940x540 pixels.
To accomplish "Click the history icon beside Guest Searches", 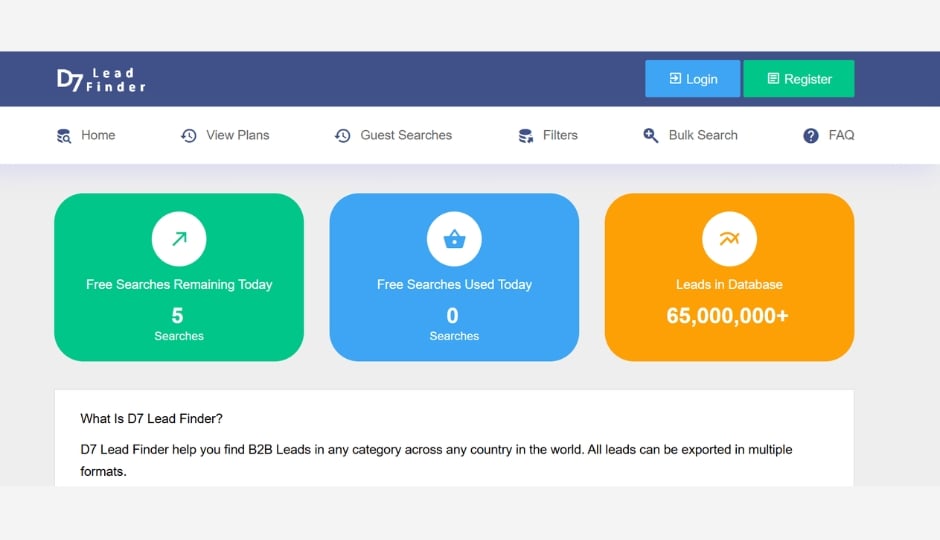I will coord(342,135).
